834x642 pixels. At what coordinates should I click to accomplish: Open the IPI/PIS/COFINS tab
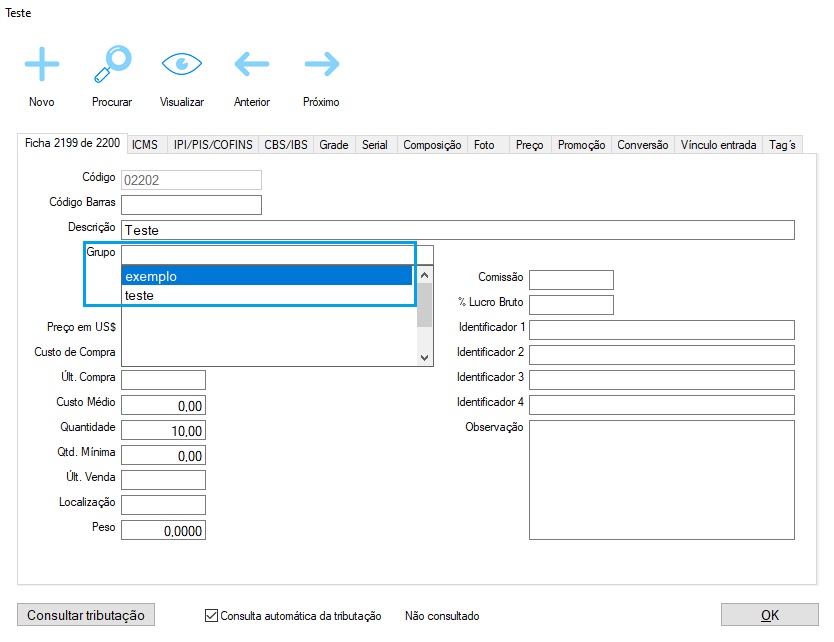(211, 145)
